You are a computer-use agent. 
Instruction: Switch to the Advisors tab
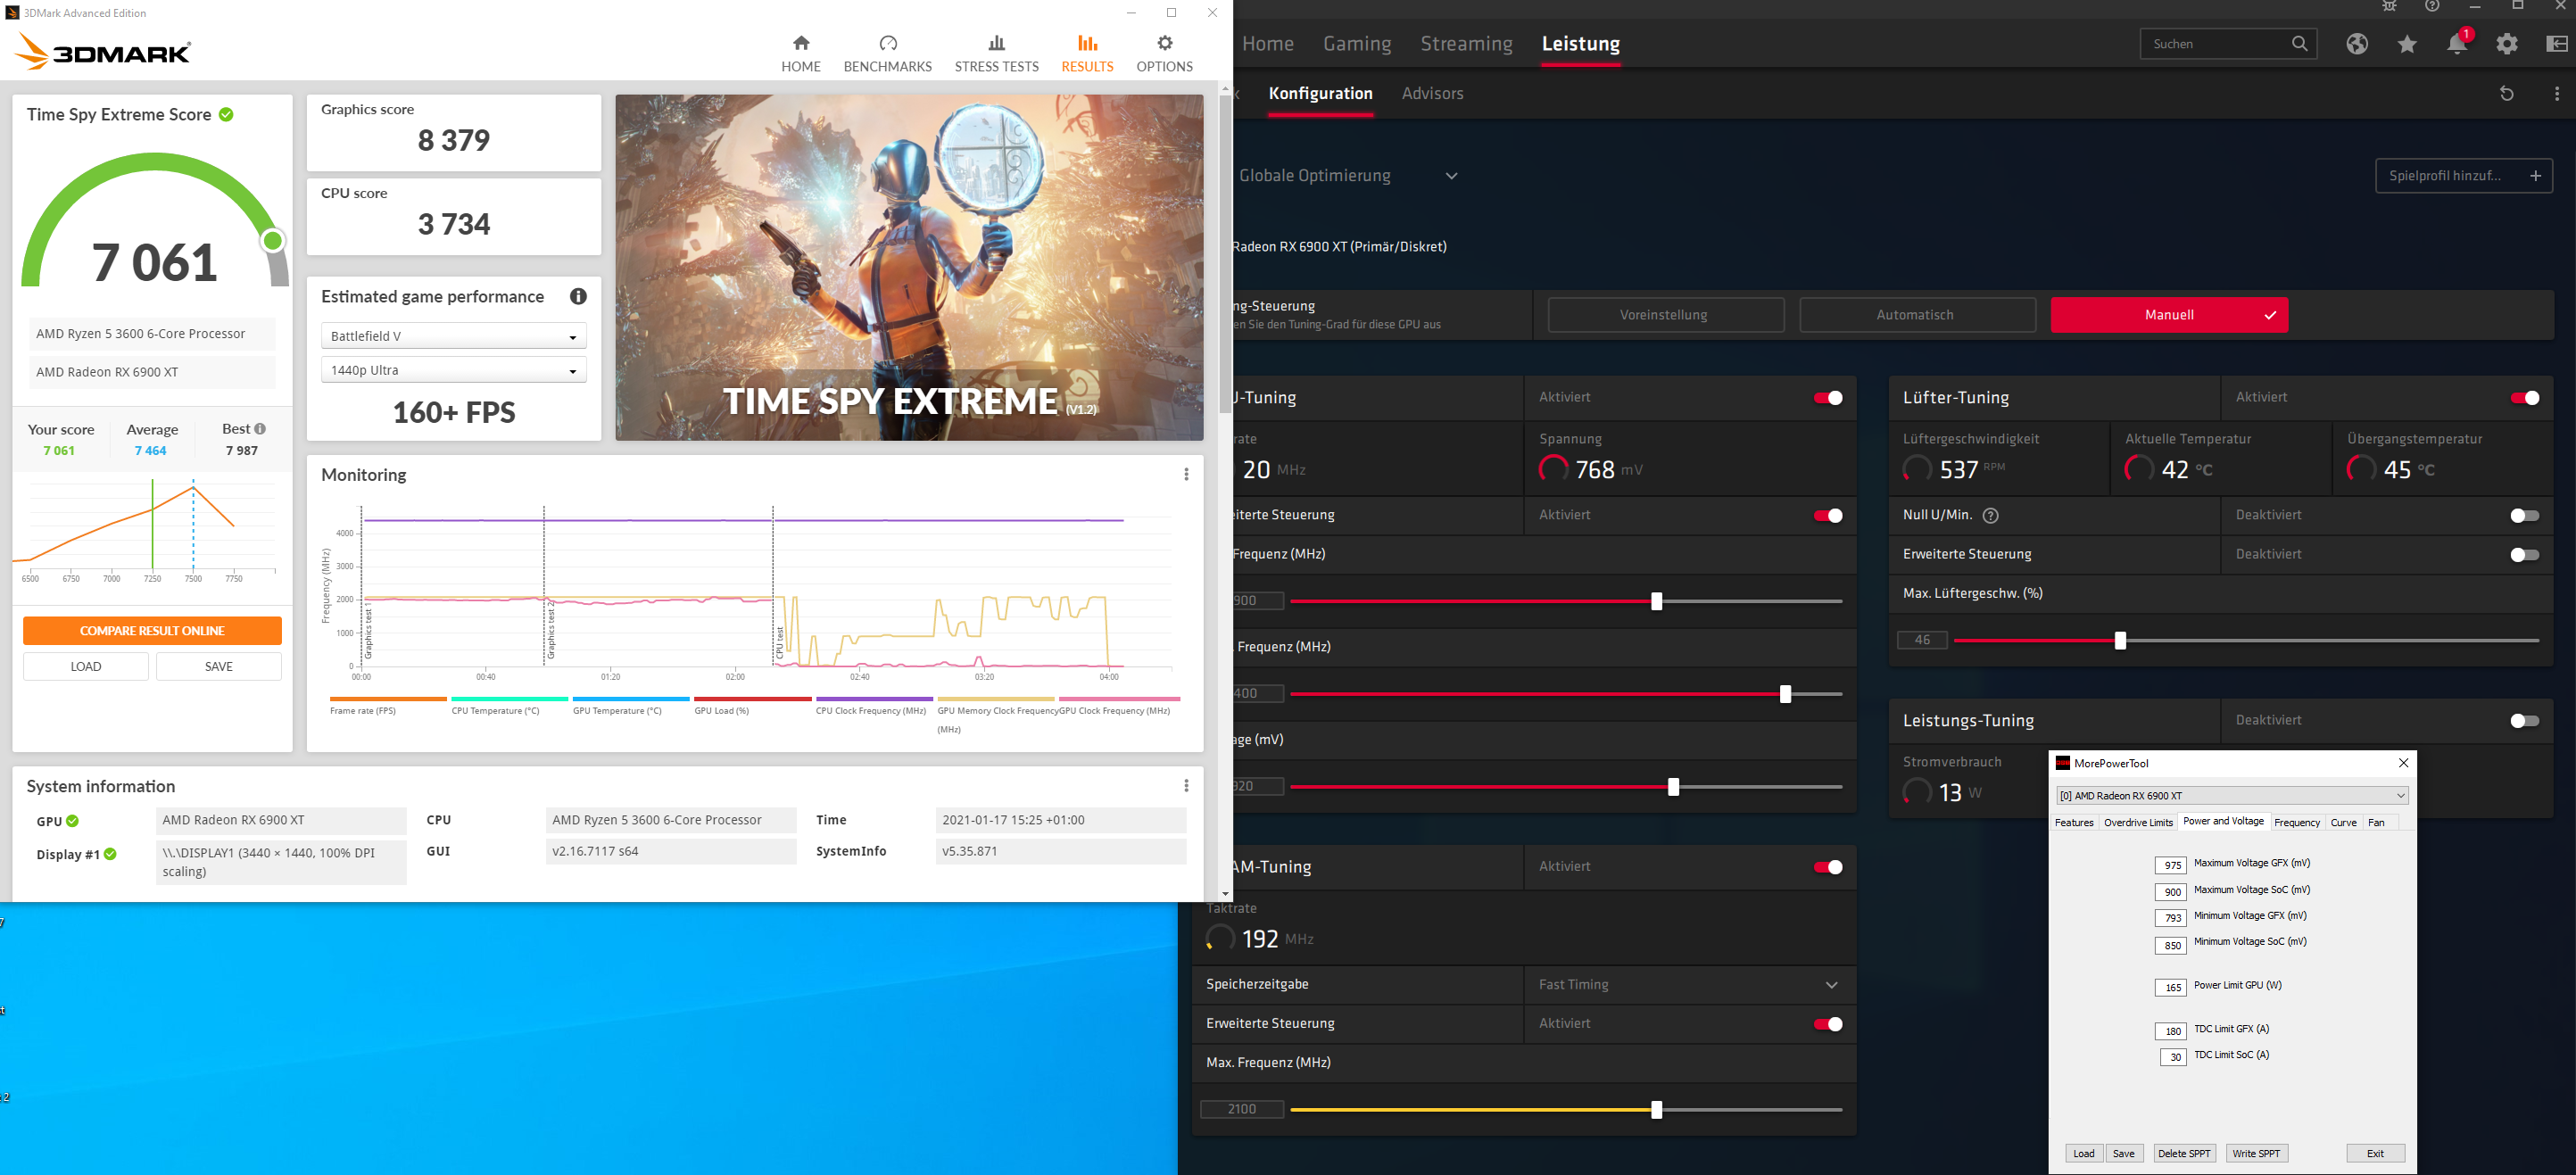pyautogui.click(x=1432, y=94)
